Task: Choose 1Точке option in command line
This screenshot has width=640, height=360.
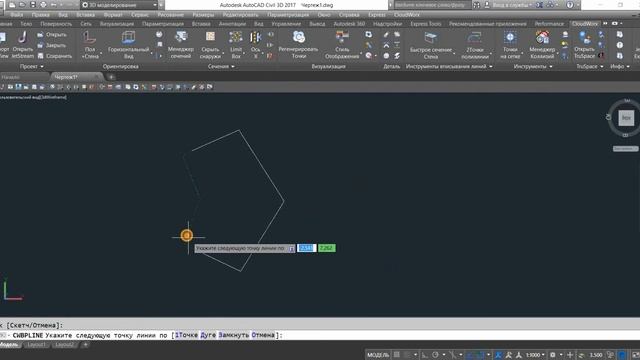Action: coord(186,335)
